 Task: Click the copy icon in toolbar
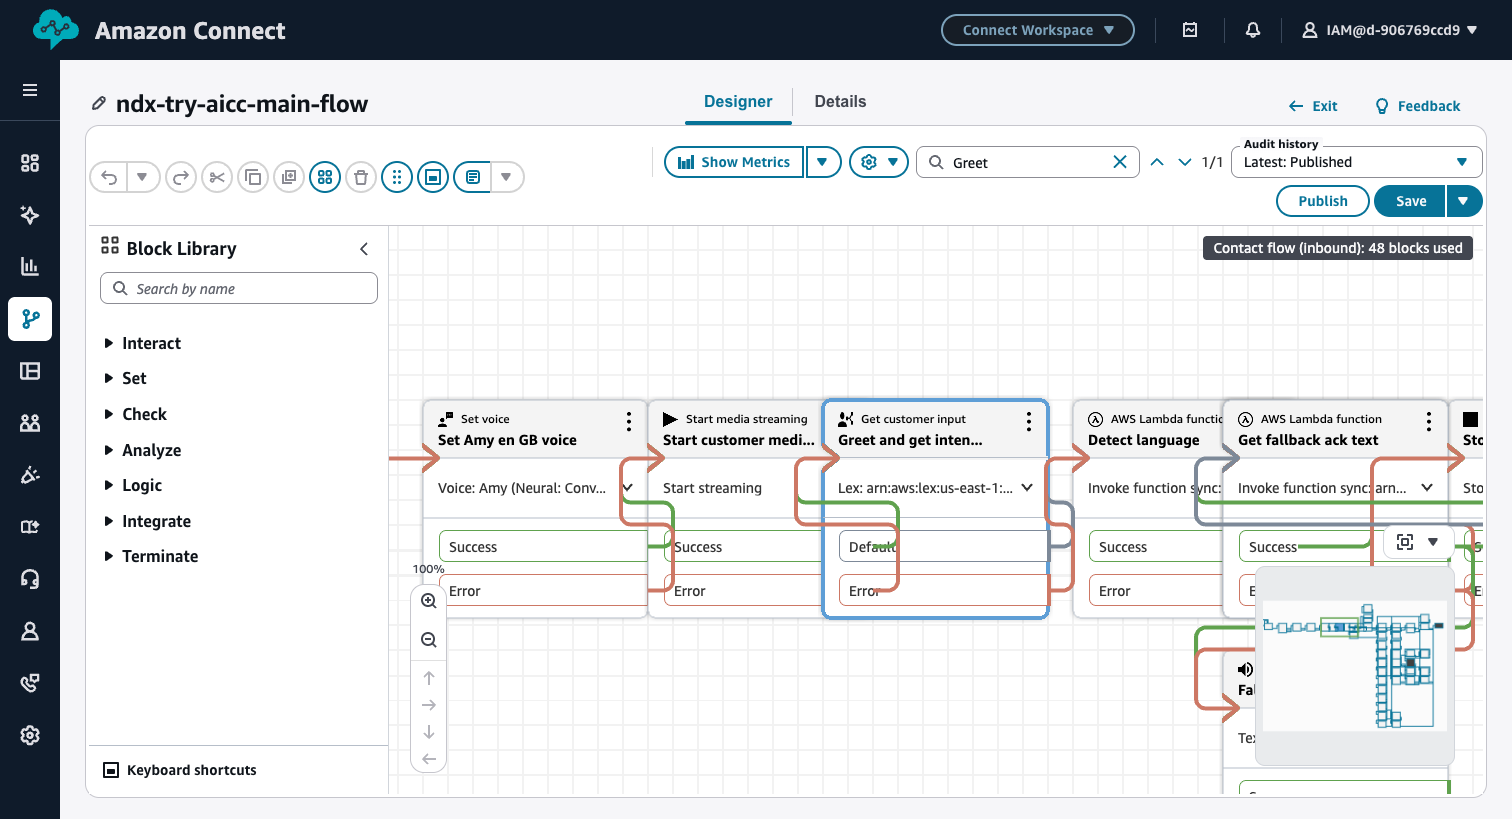[253, 177]
